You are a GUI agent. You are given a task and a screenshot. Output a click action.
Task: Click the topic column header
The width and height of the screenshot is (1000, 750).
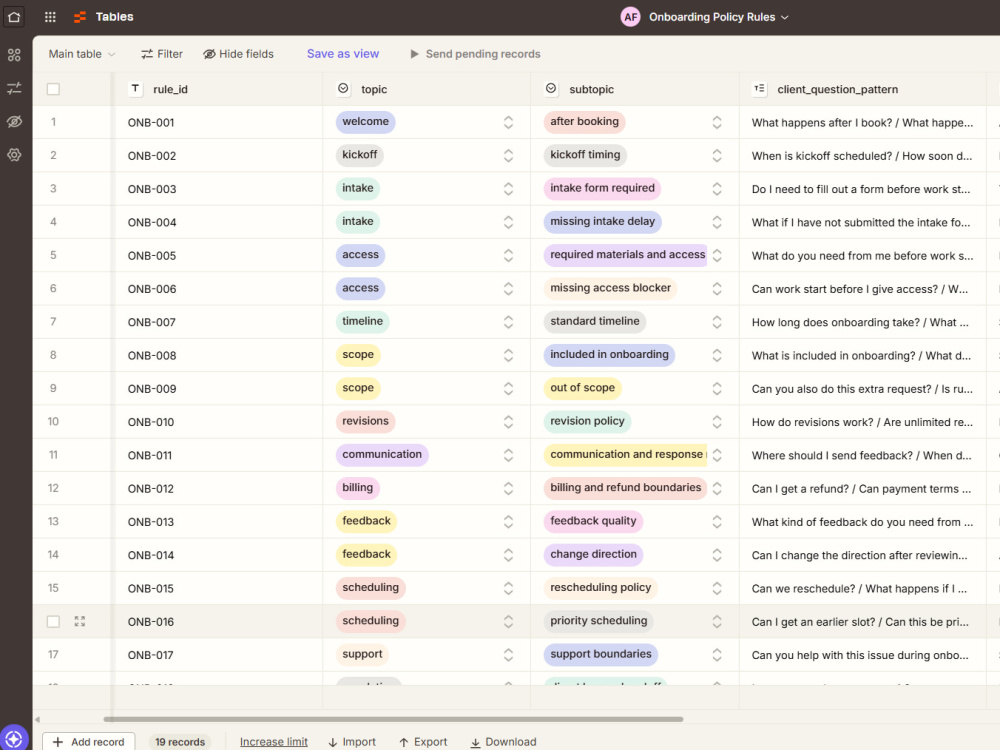coord(426,89)
